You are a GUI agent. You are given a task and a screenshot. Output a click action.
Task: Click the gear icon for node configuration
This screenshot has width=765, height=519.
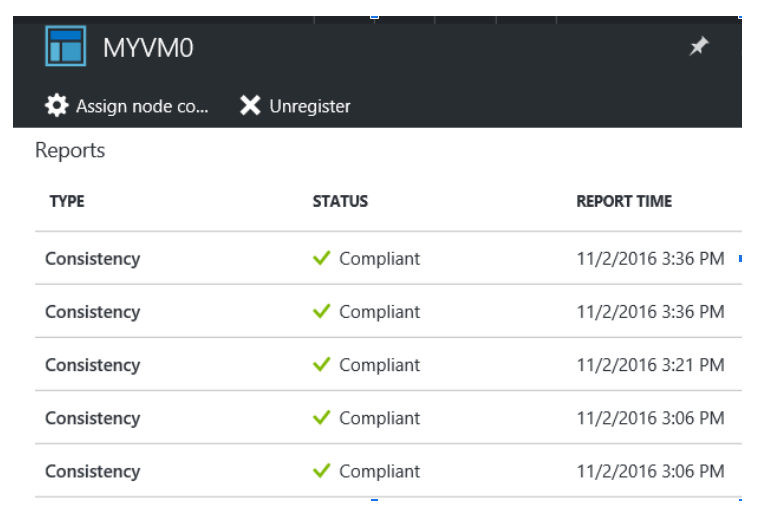coord(57,106)
